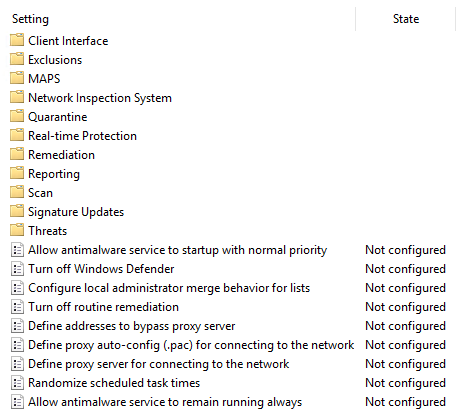Screen dimensions: 476x420
Task: Click the Turn off Windows Defender policy icon
Action: click(x=17, y=269)
